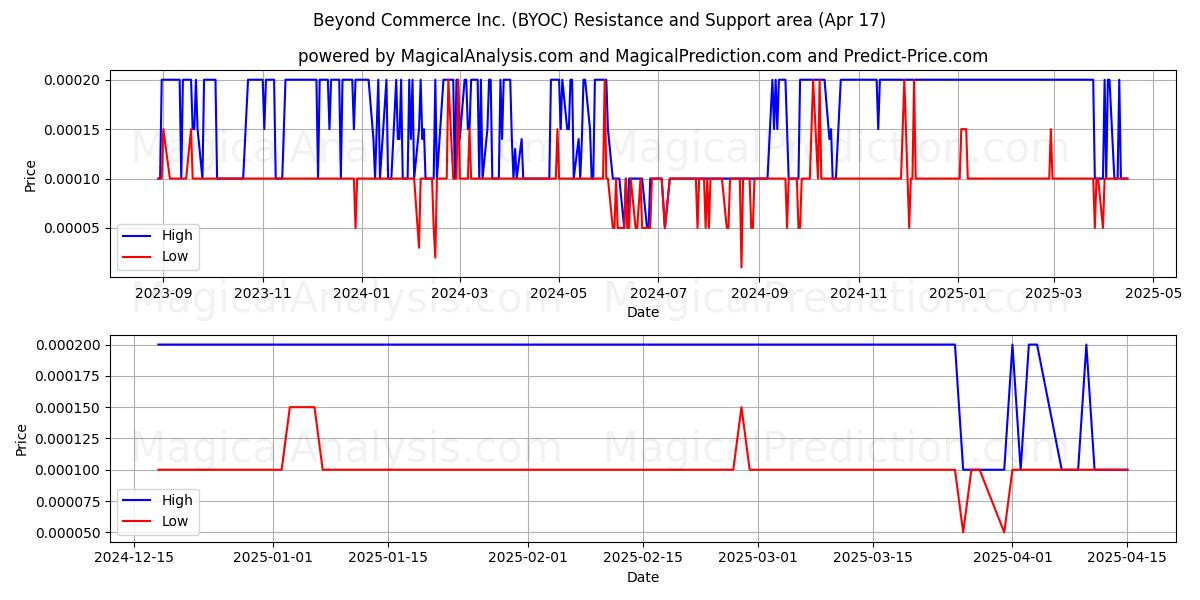Click the 2025-02-15 date tick label
This screenshot has width=1200, height=600.
tap(642, 558)
